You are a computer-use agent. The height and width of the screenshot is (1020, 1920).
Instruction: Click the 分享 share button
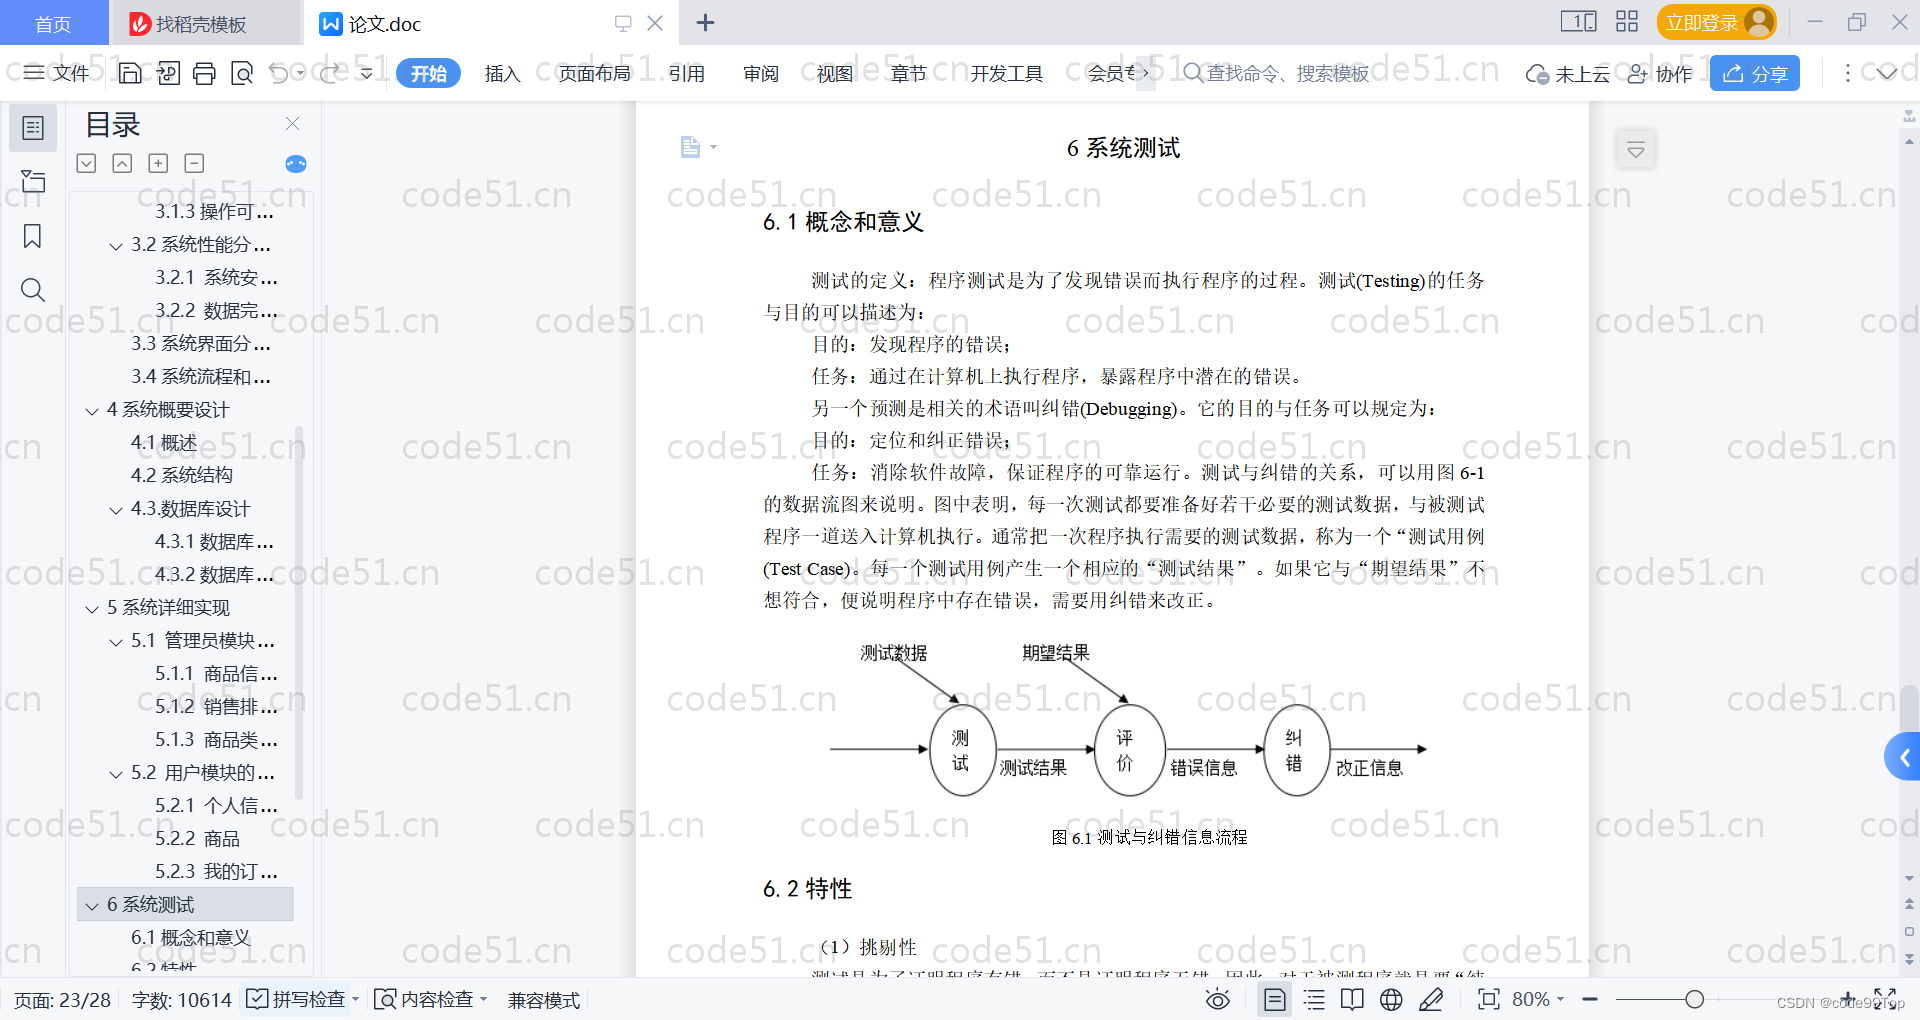tap(1754, 73)
